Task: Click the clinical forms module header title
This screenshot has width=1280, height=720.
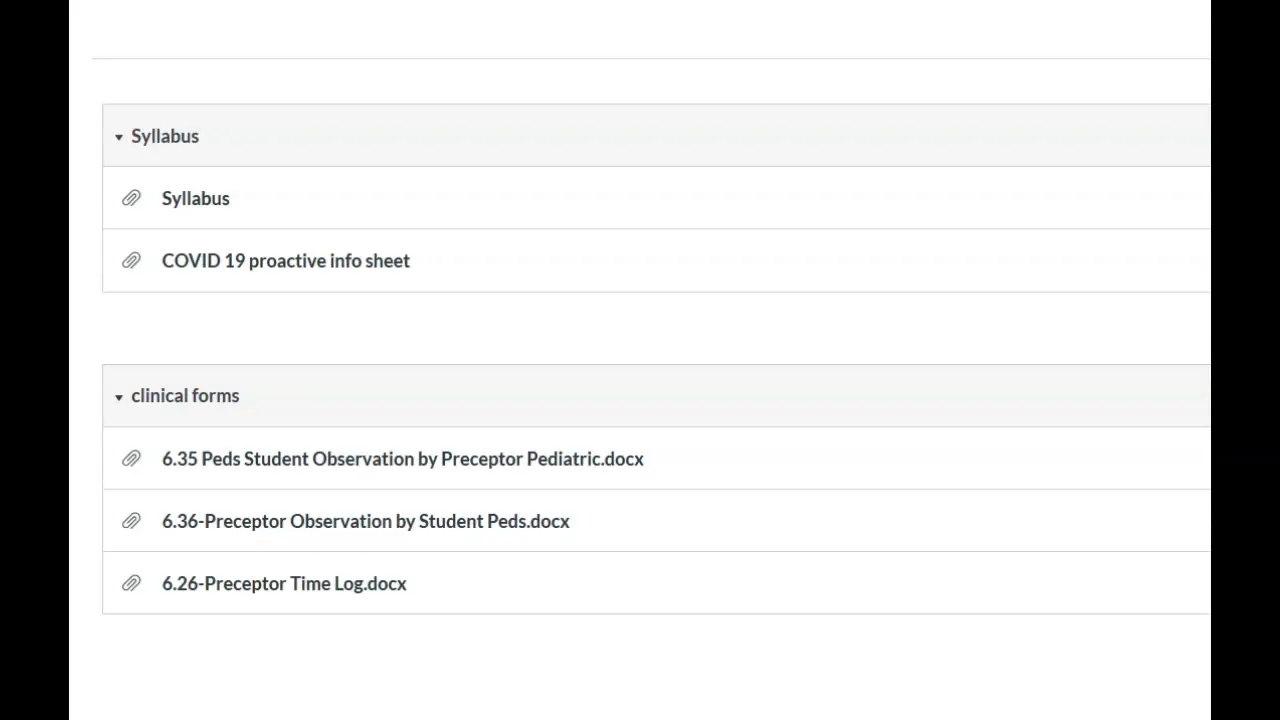Action: [185, 396]
